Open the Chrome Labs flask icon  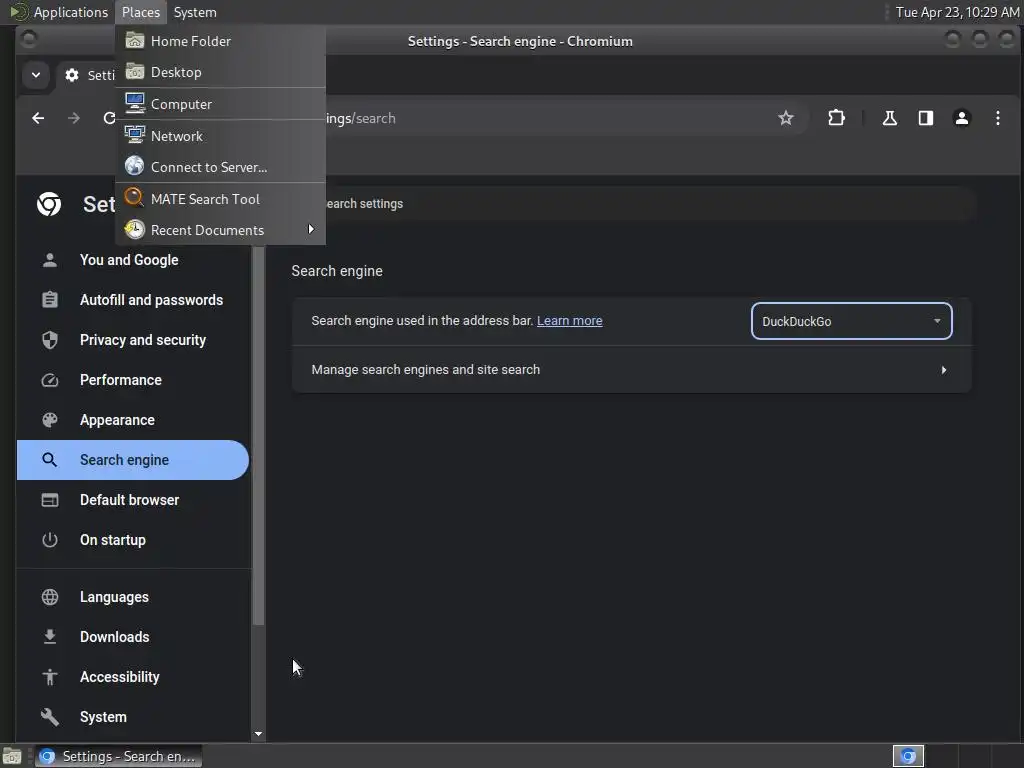tap(889, 118)
